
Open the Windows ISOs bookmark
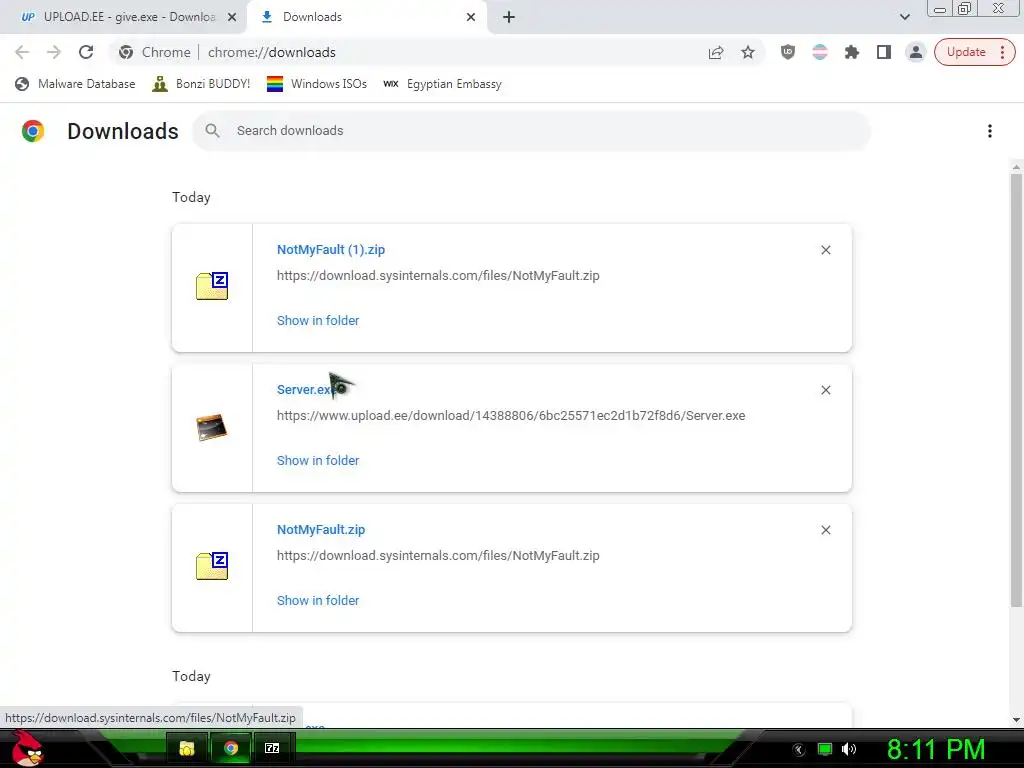[317, 84]
